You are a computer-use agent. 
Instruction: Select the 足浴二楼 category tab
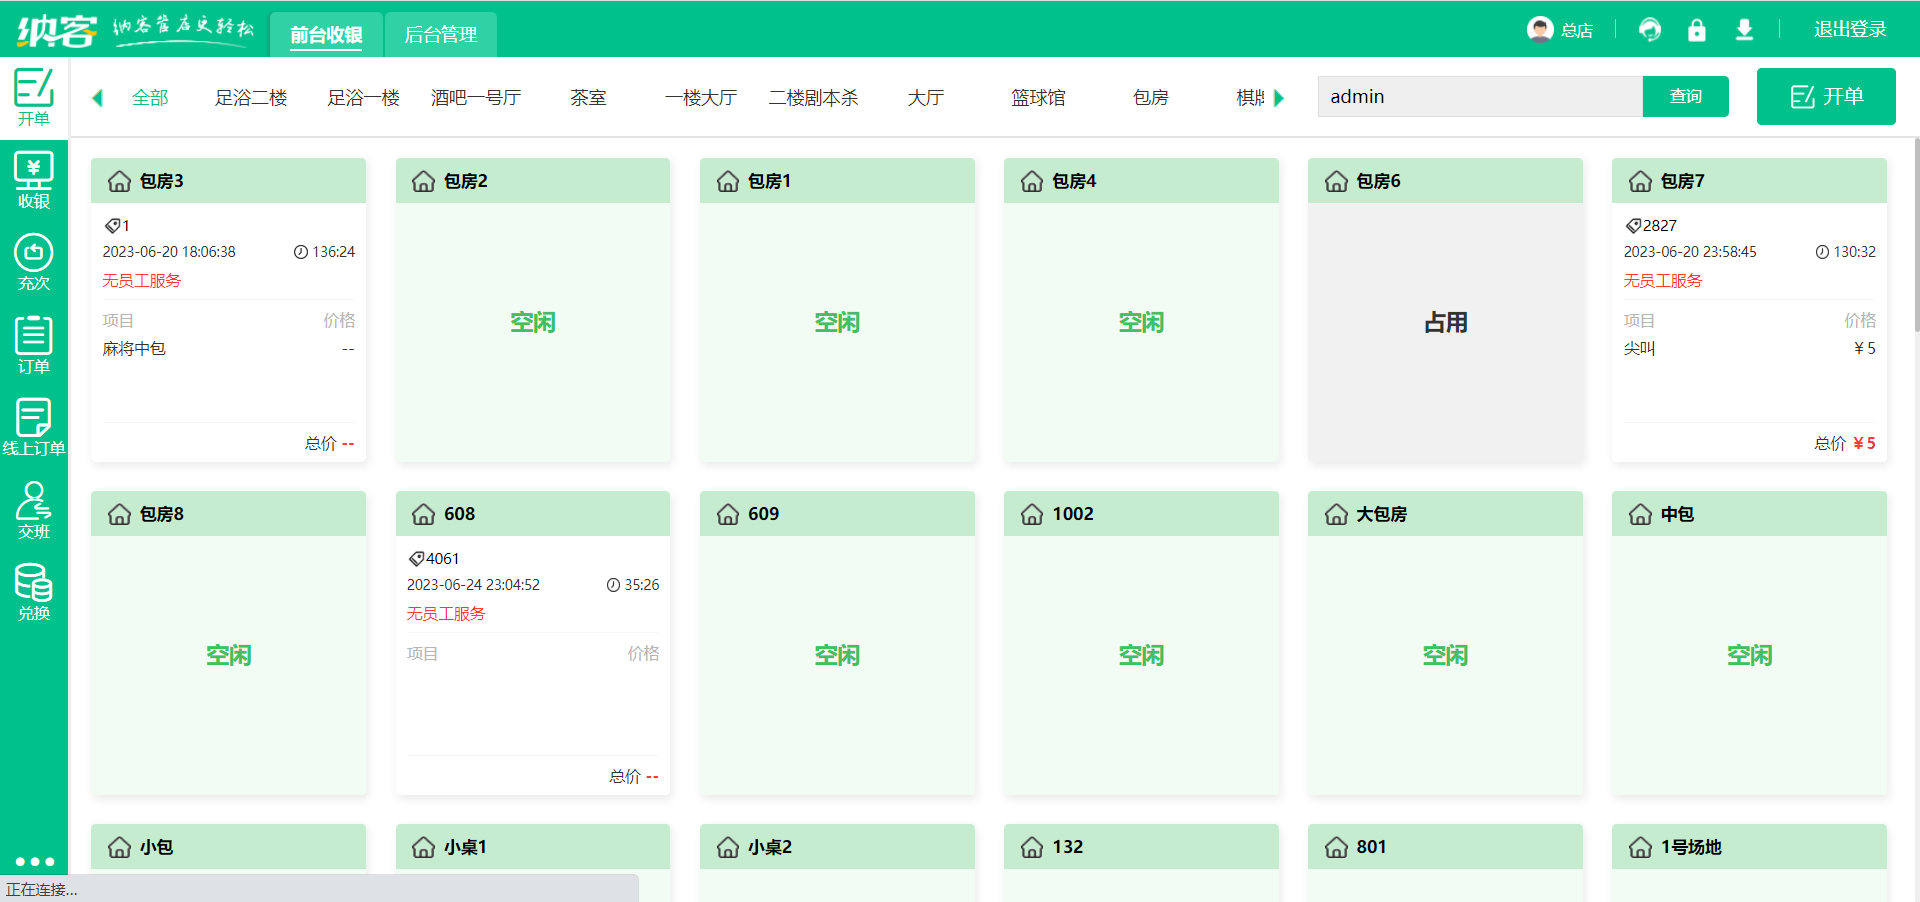(x=251, y=98)
